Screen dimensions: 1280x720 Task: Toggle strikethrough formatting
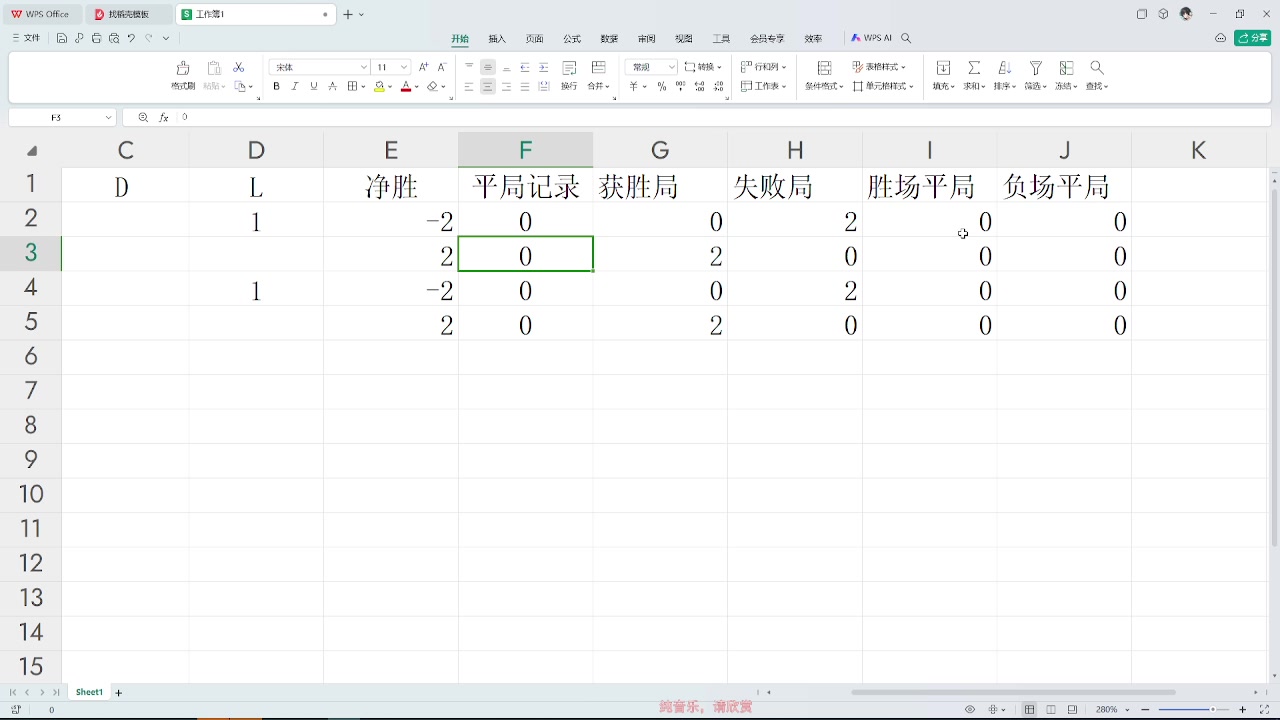click(x=333, y=87)
